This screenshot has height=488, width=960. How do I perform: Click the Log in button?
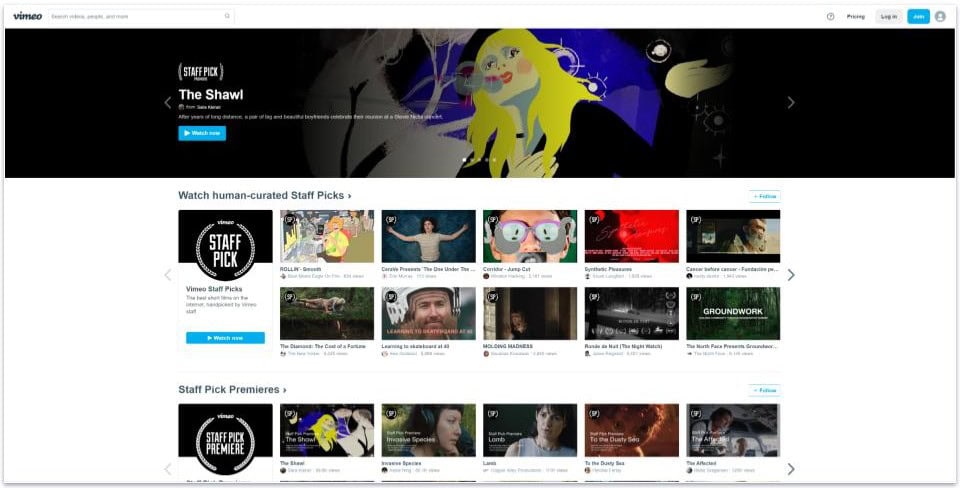click(888, 17)
